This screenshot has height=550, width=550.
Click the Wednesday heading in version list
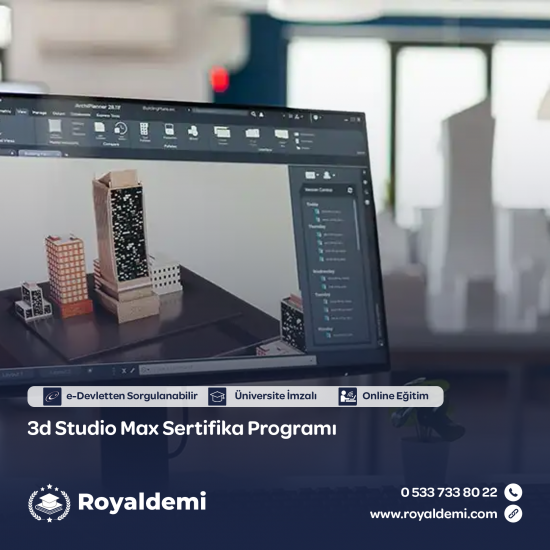pyautogui.click(x=323, y=271)
